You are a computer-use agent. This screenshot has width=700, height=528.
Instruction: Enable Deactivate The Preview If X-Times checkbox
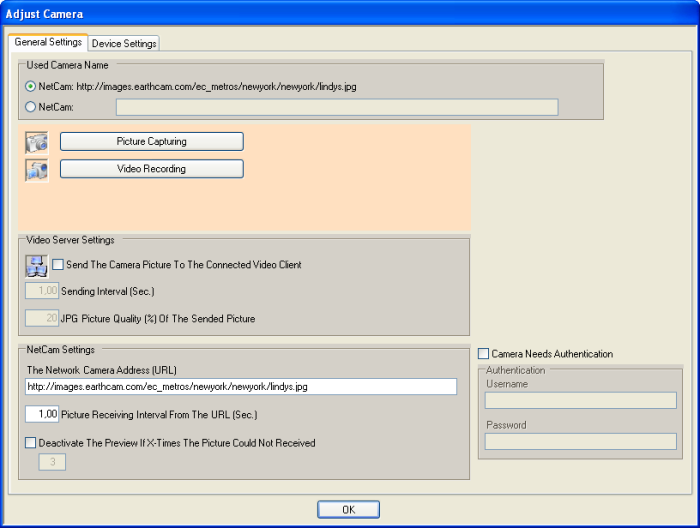(x=31, y=443)
